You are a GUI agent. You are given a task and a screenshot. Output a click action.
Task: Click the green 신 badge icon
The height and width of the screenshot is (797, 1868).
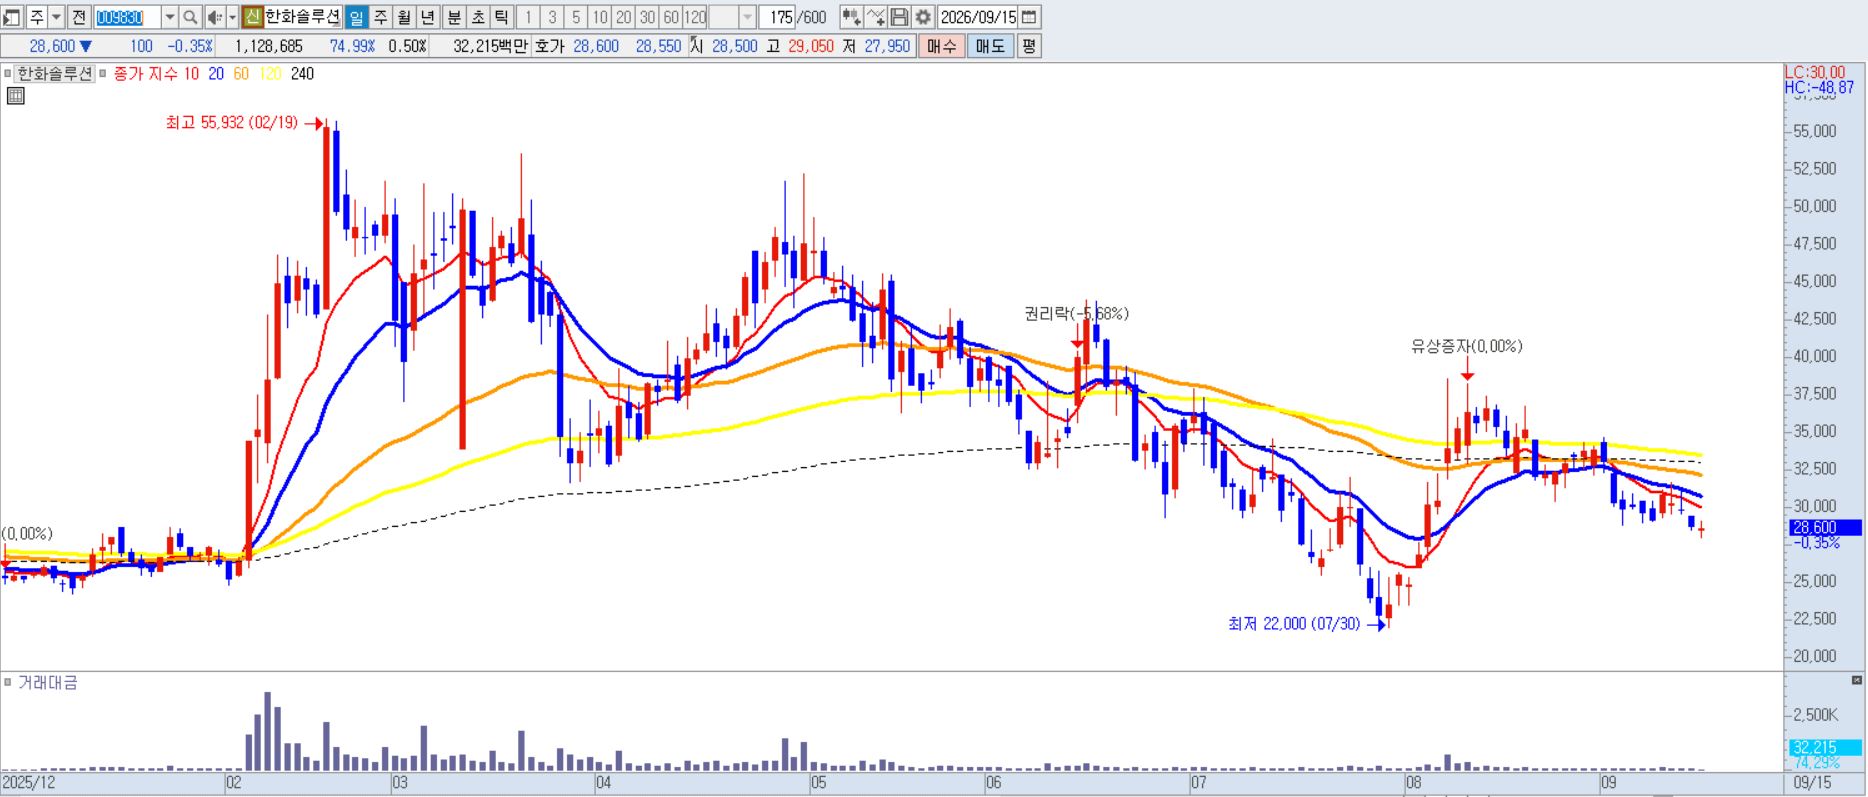(252, 17)
